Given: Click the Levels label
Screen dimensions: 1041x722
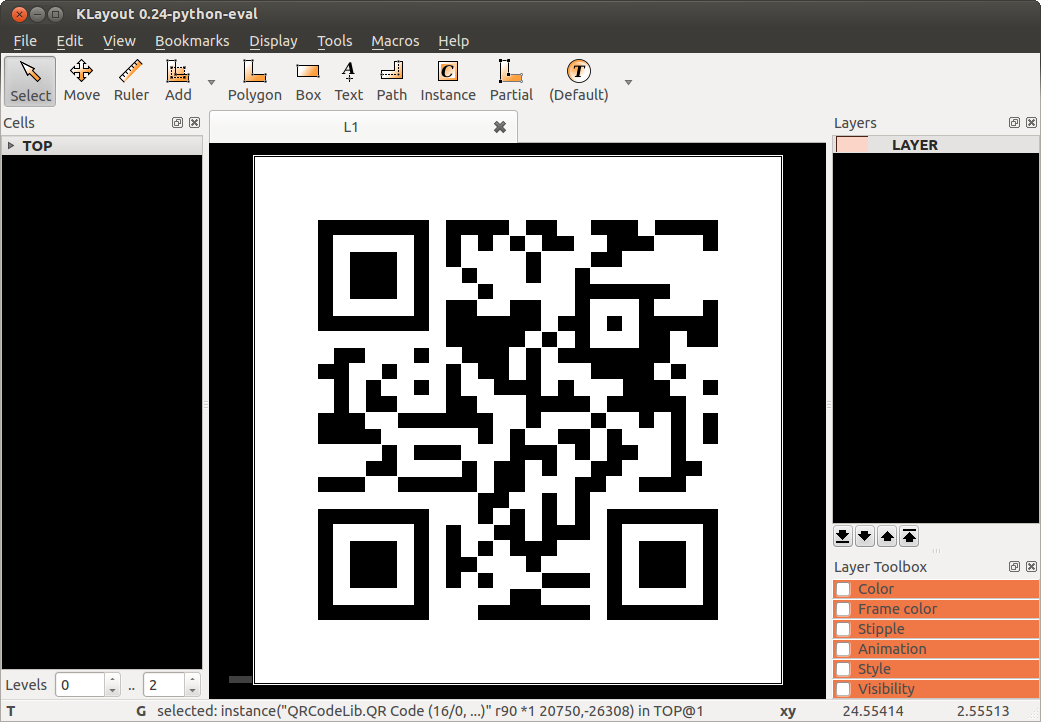Looking at the screenshot, I should [x=26, y=685].
